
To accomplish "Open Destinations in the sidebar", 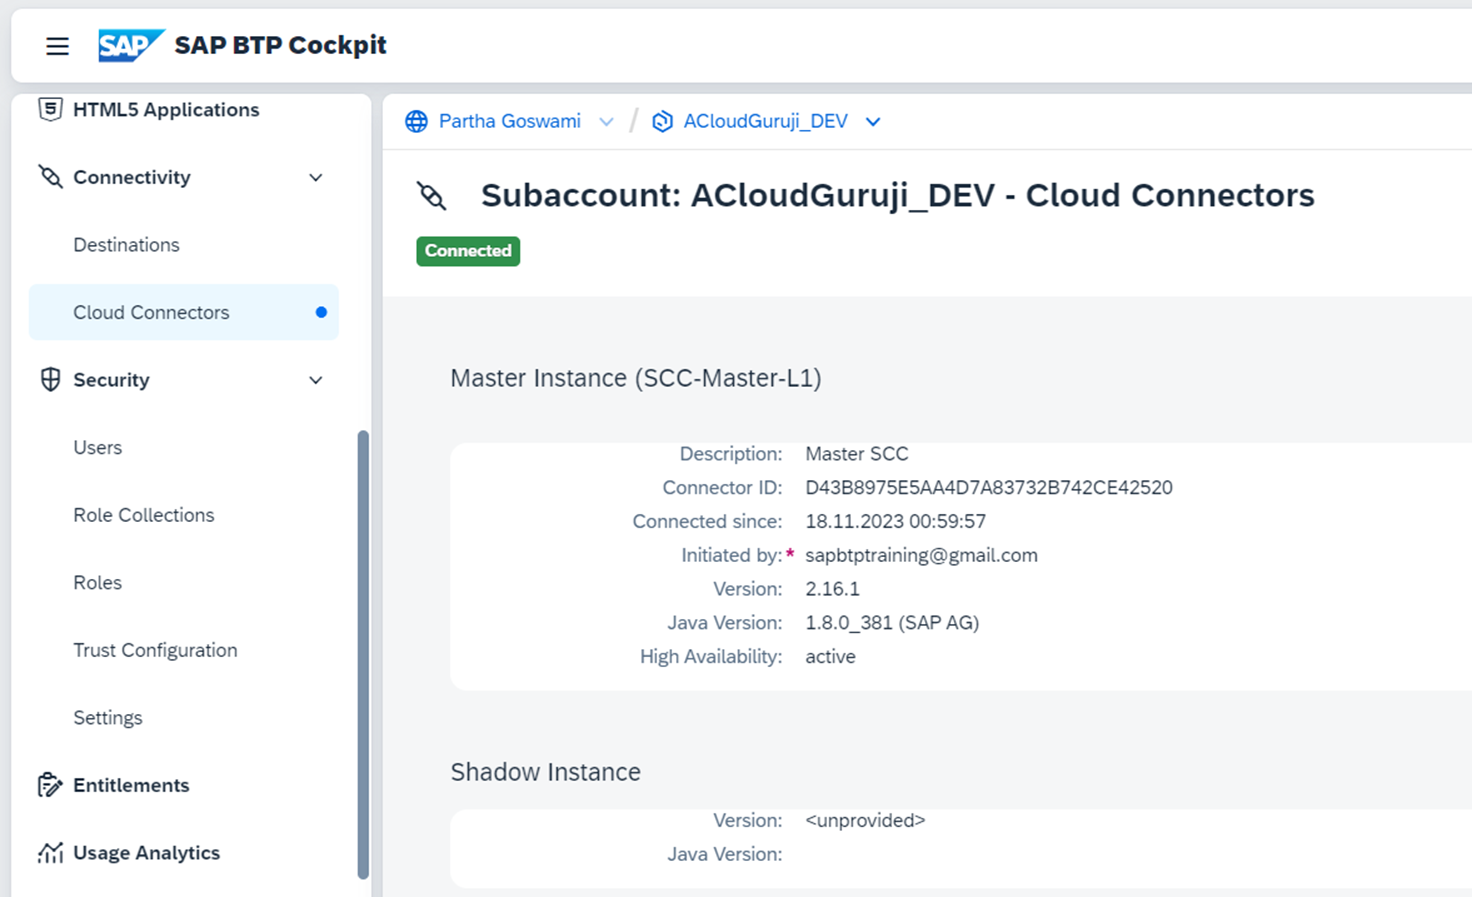I will 126,245.
